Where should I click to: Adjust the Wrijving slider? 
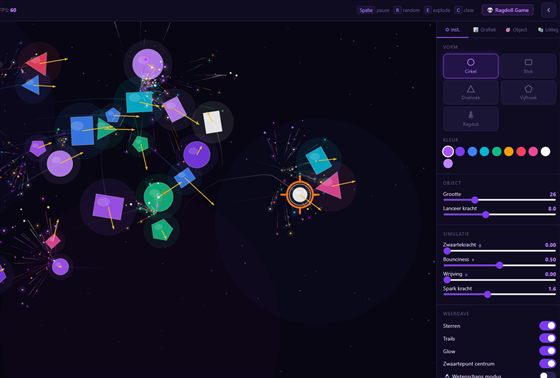pyautogui.click(x=500, y=280)
